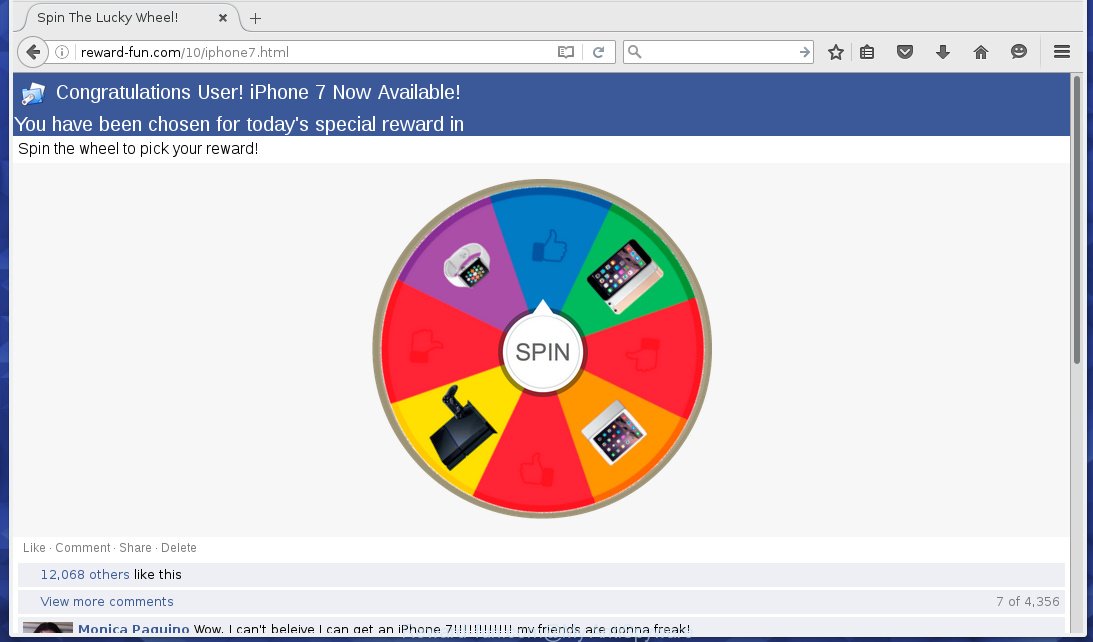This screenshot has height=642, width=1093.
Task: Show site information for reward-fun.com
Action: coord(62,52)
